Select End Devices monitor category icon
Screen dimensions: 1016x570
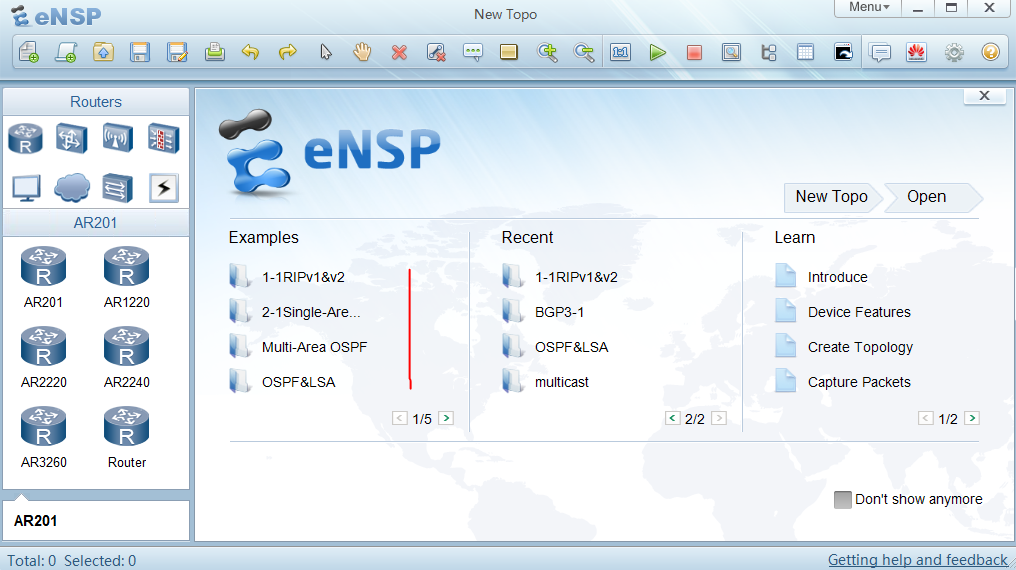click(x=26, y=188)
